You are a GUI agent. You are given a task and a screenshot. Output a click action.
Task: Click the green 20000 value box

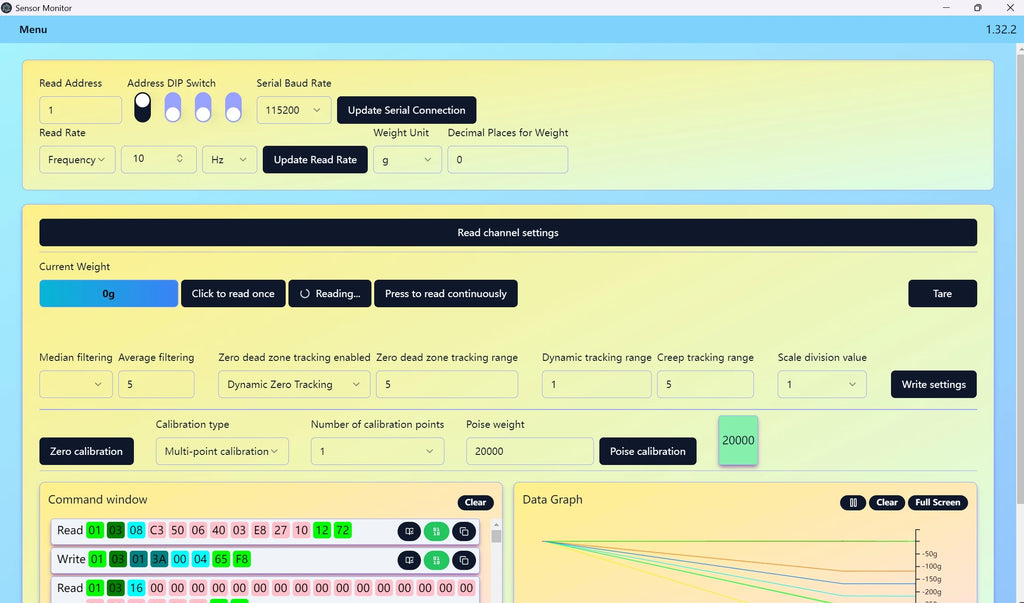click(x=738, y=440)
